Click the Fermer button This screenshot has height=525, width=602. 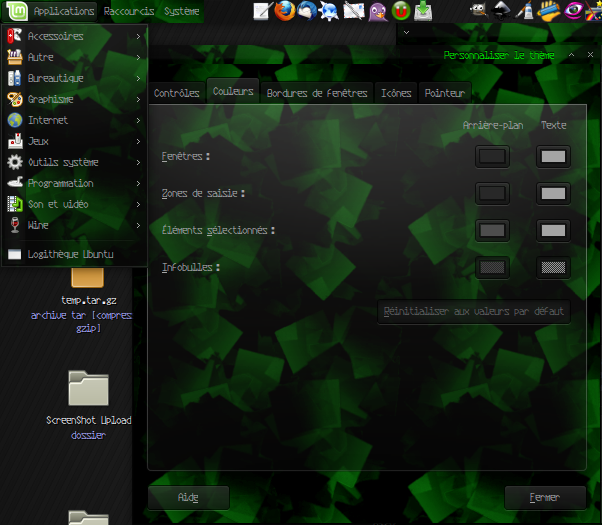pyautogui.click(x=545, y=498)
